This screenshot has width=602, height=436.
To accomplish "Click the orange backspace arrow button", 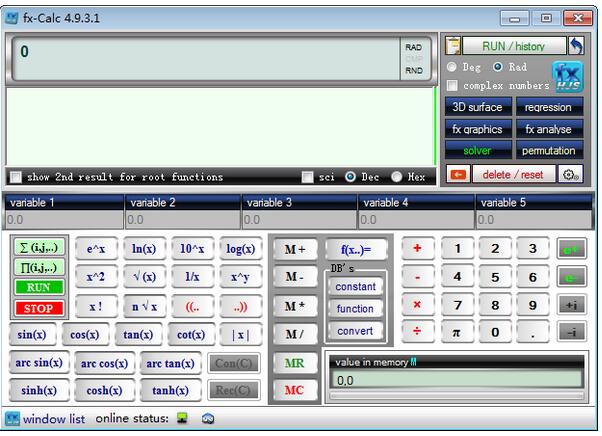I will point(458,175).
